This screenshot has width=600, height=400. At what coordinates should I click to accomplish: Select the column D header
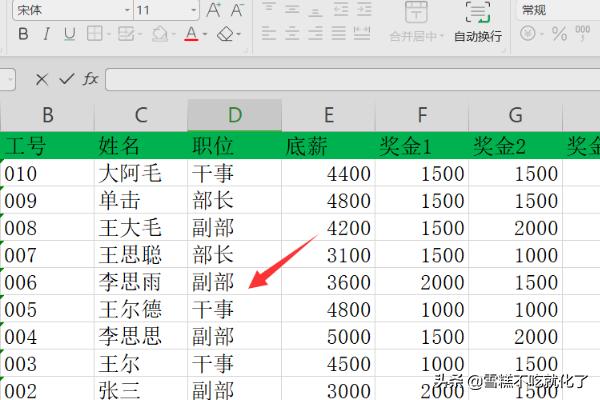234,114
